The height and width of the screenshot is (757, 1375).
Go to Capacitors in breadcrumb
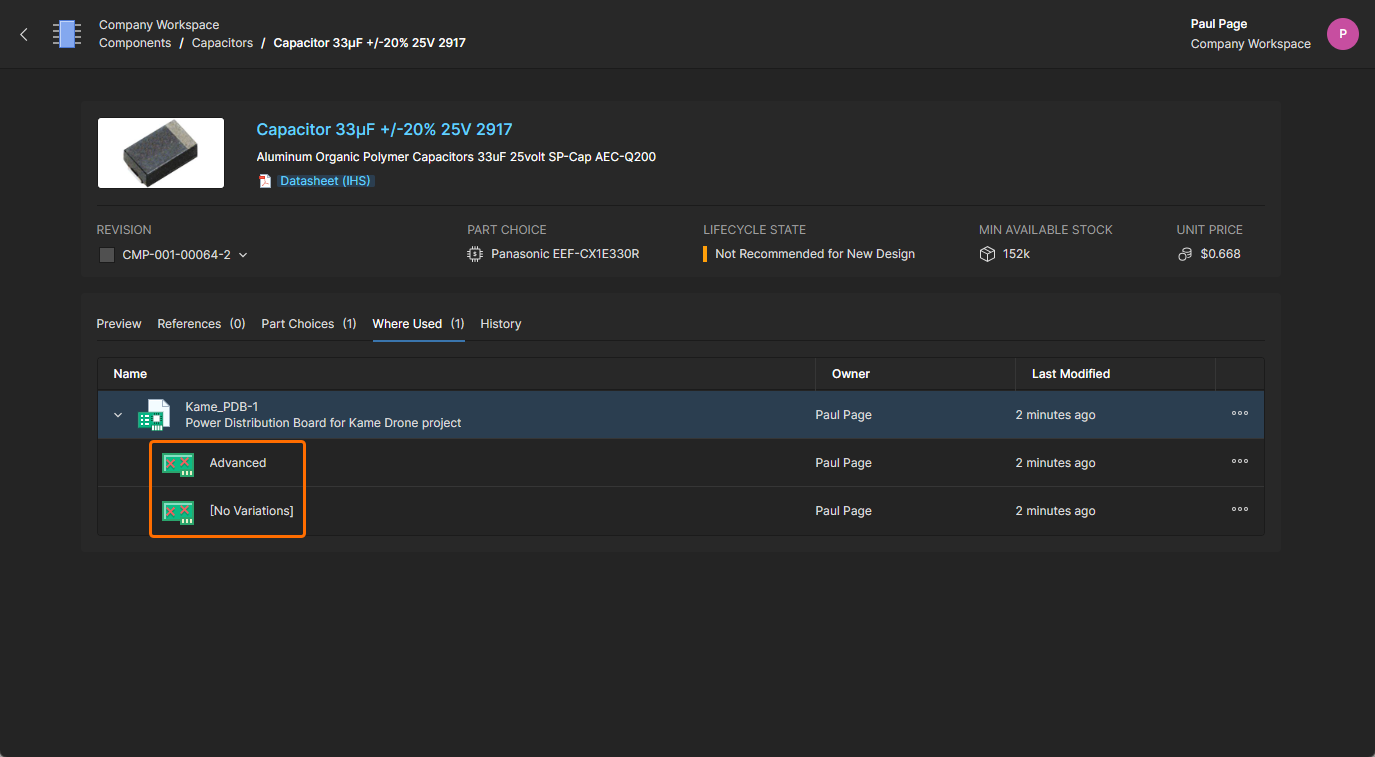[x=222, y=43]
